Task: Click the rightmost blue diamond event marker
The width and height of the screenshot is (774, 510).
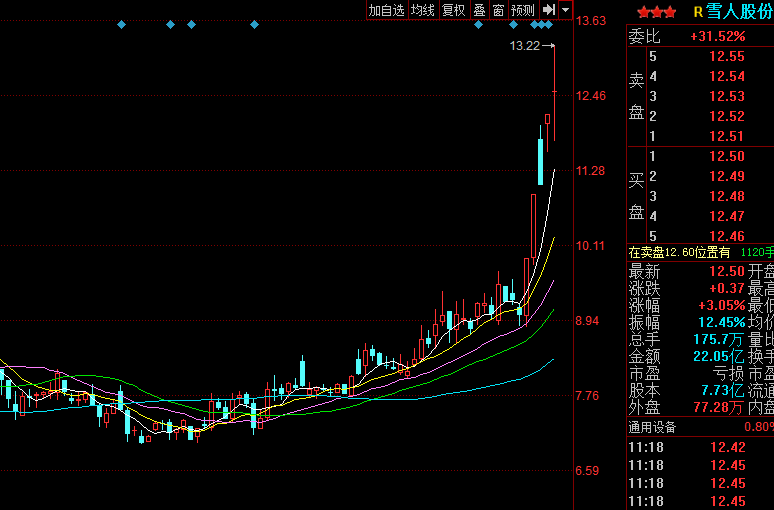Action: [x=549, y=24]
